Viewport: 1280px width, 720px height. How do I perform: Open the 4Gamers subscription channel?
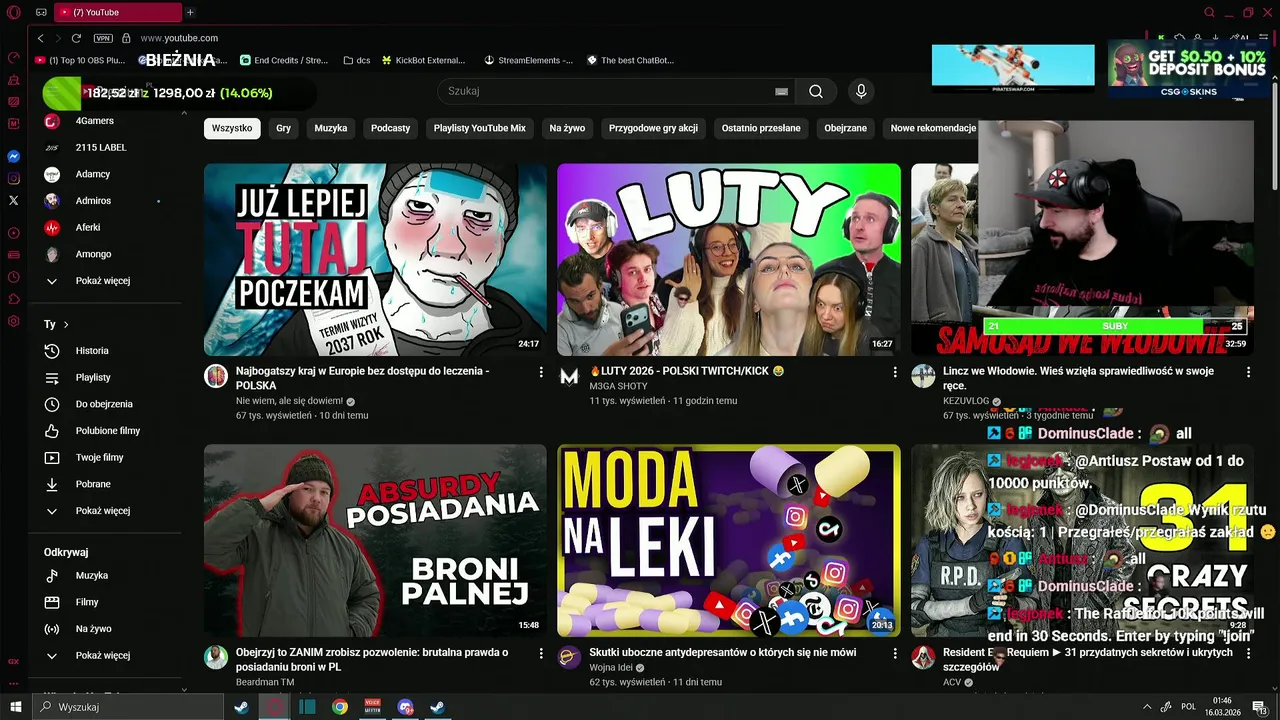[x=92, y=121]
